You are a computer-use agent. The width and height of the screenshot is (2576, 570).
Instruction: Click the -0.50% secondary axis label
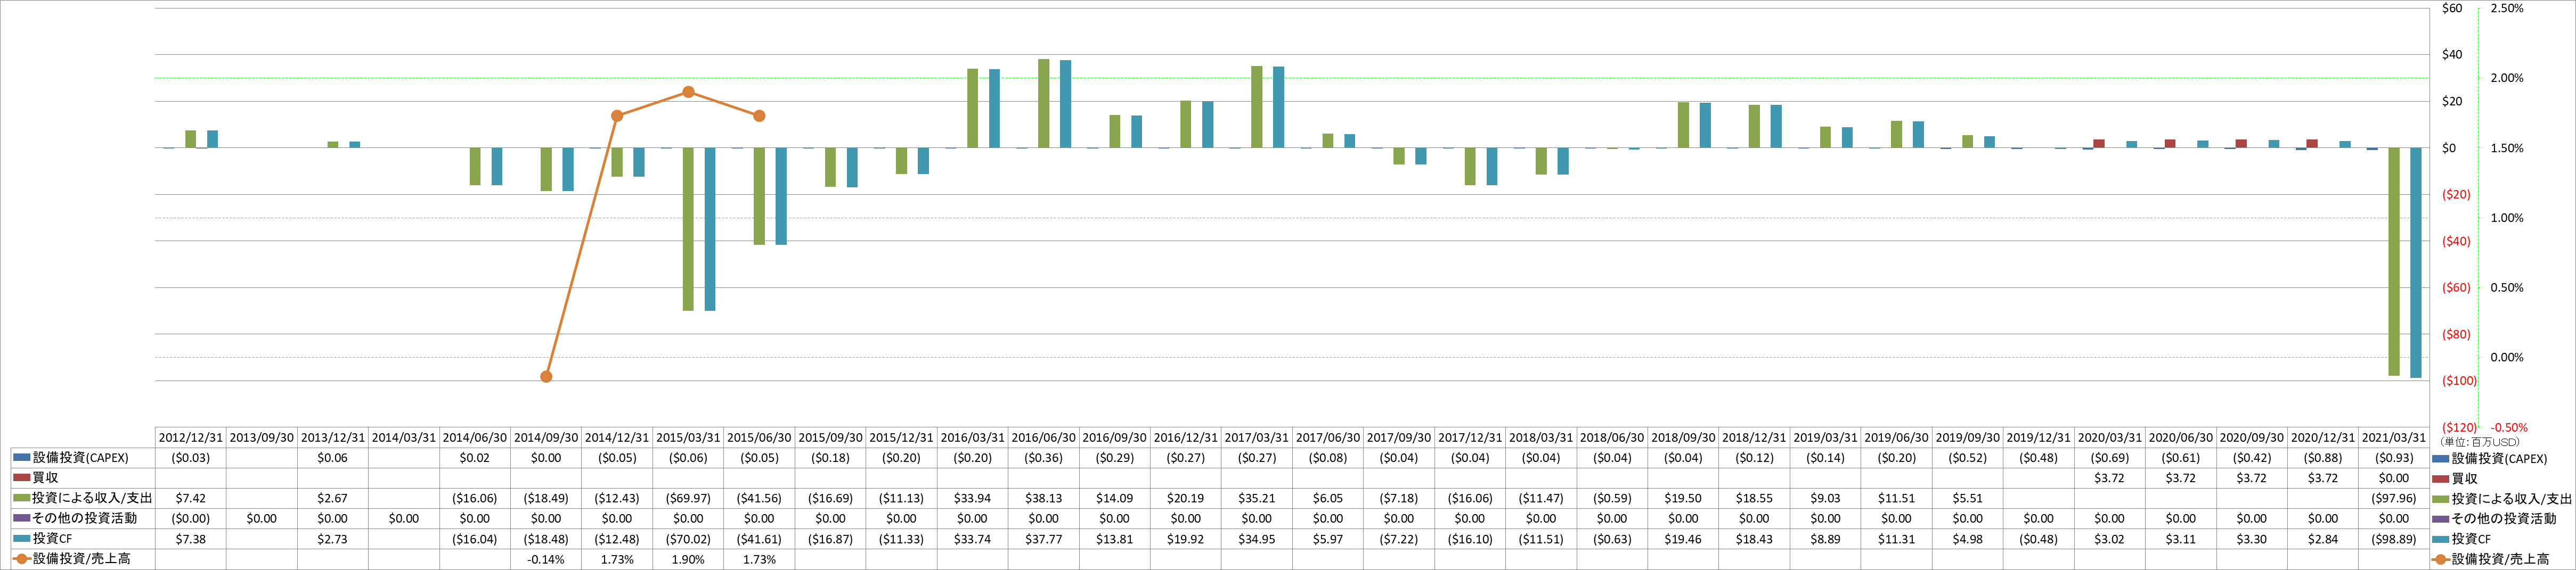coord(2509,427)
